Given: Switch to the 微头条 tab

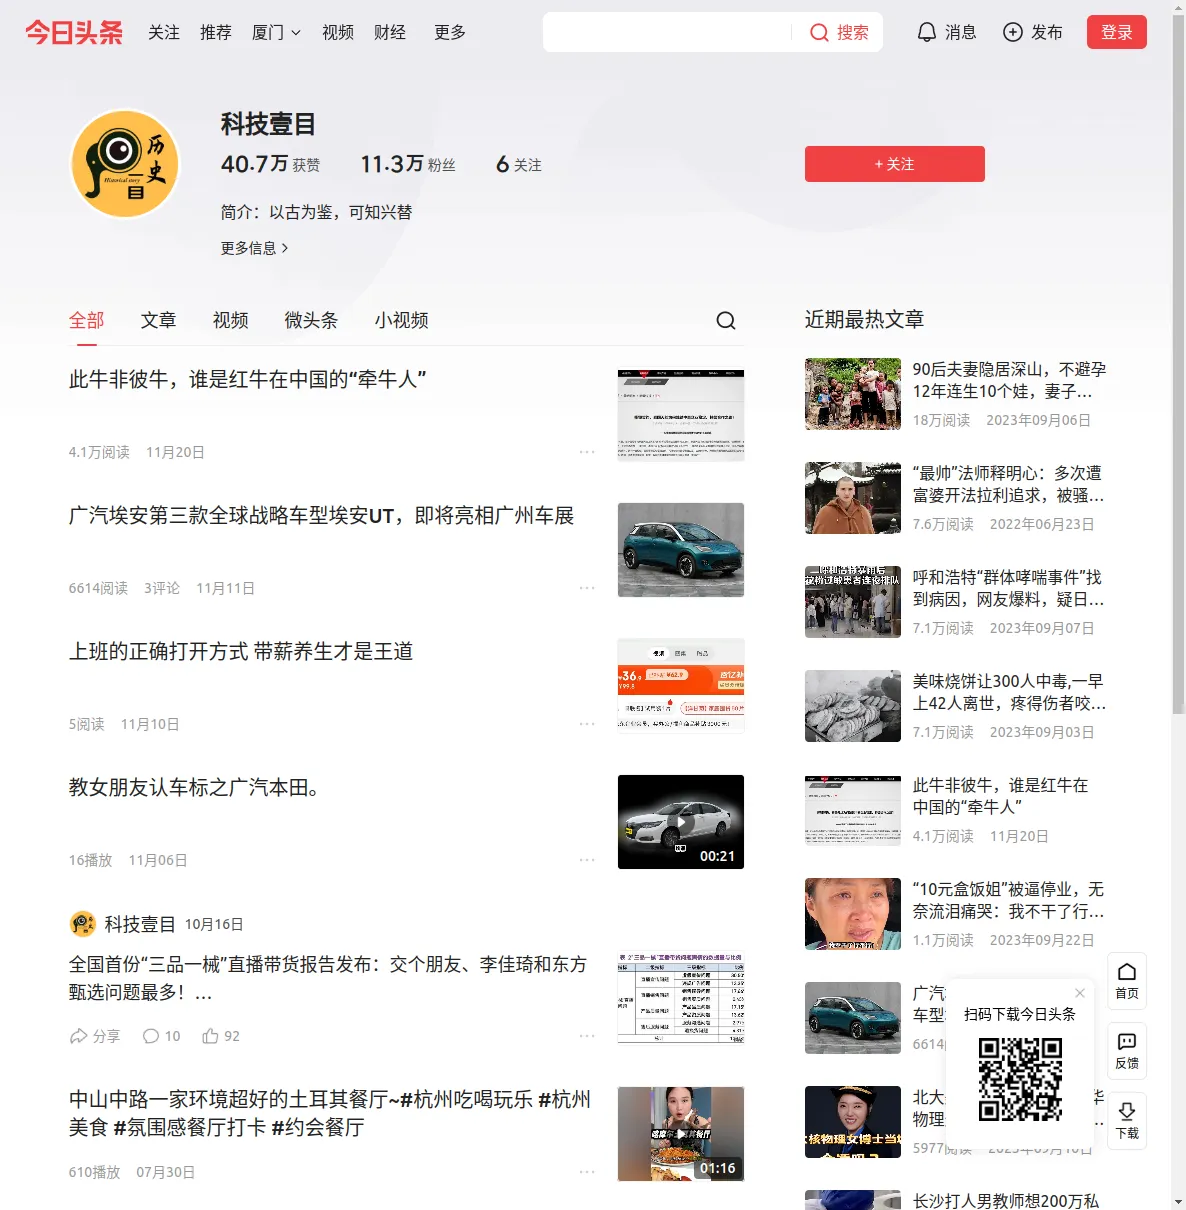Looking at the screenshot, I should click(311, 320).
